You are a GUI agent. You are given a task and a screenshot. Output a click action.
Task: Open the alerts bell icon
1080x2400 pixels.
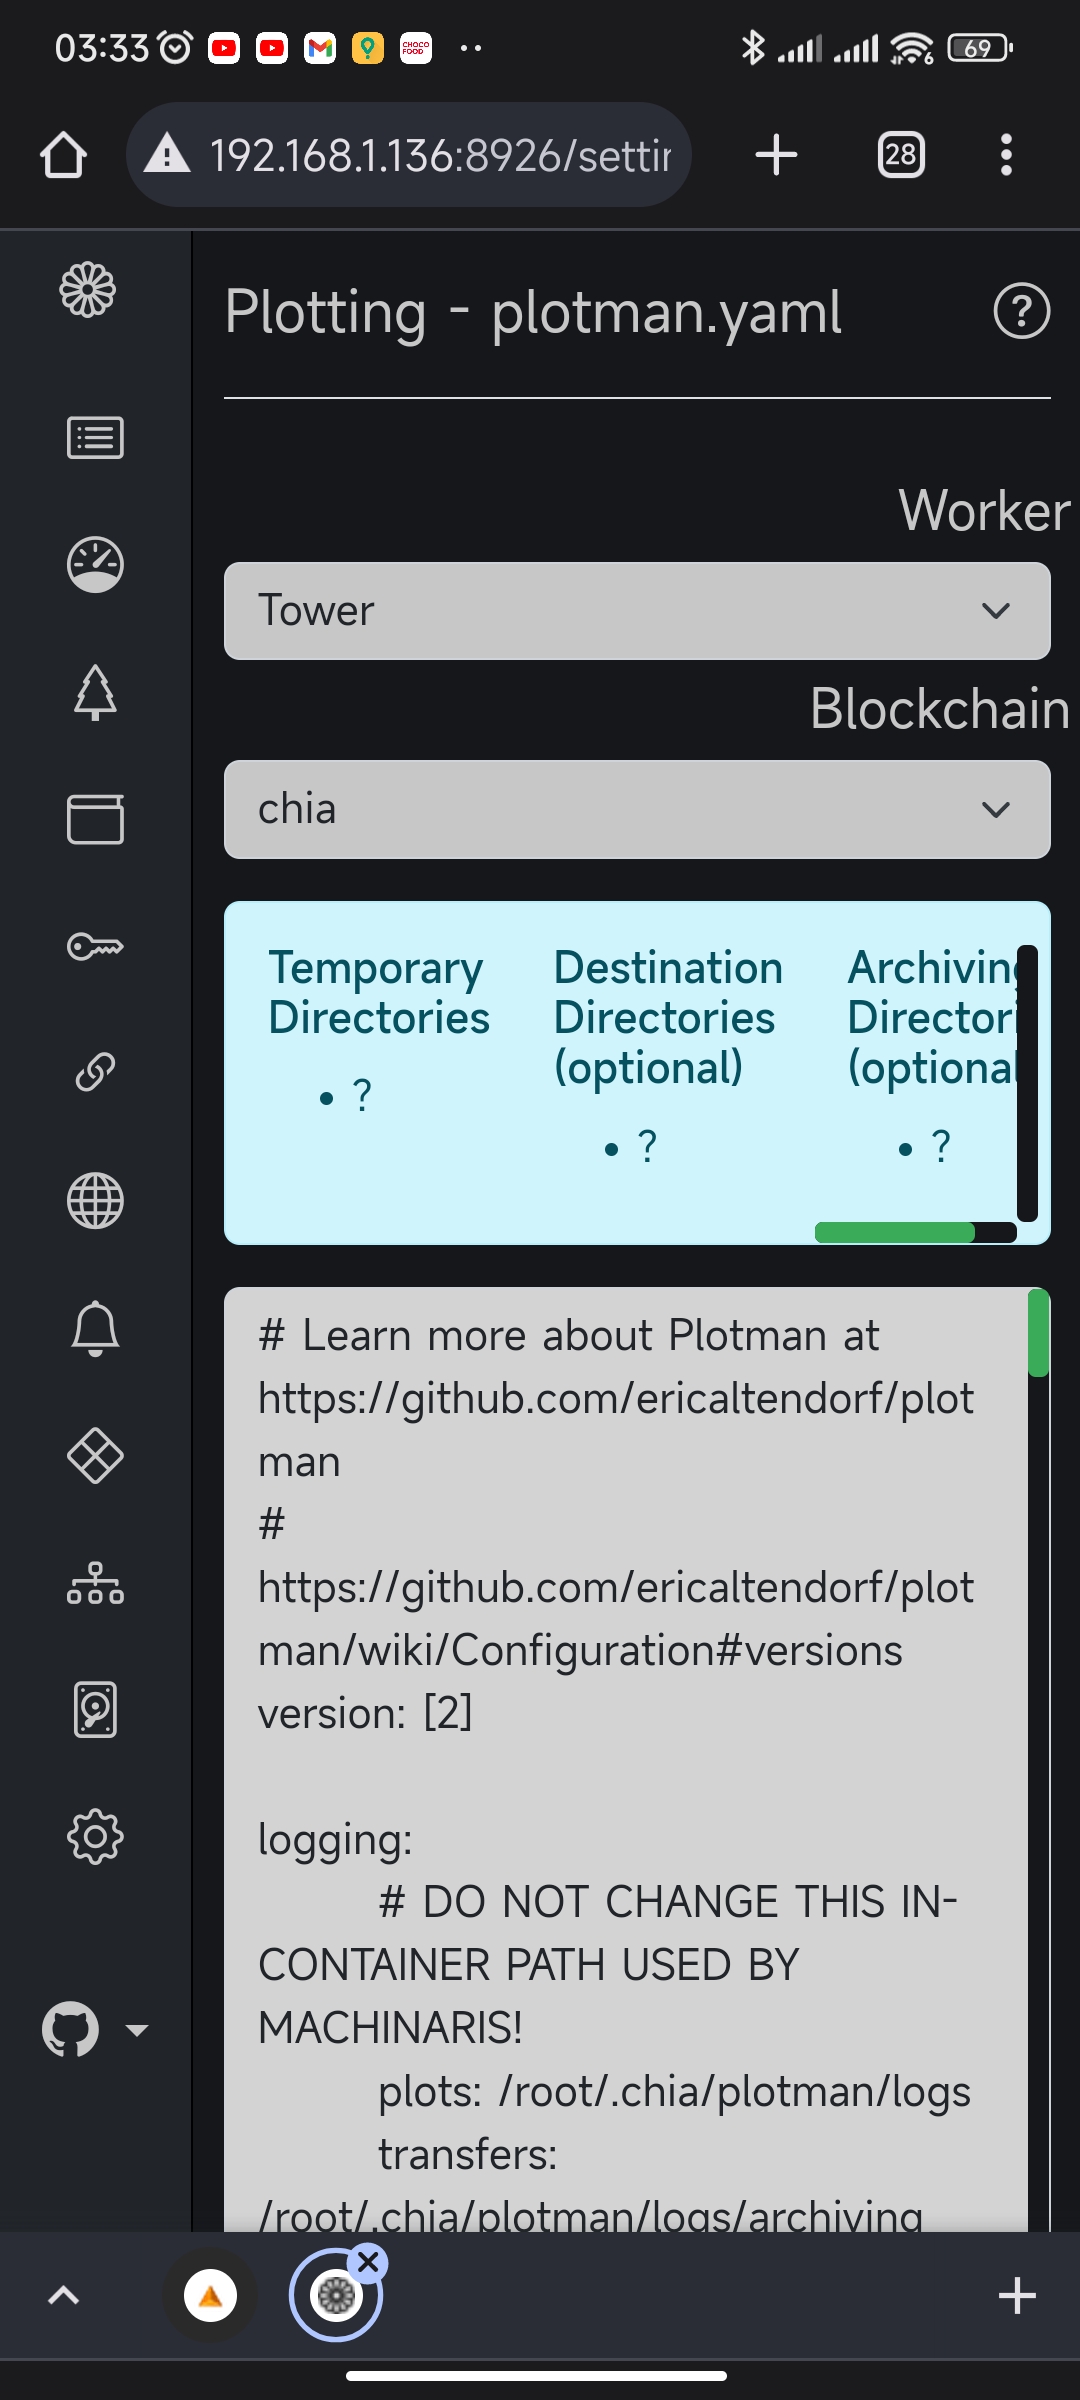[95, 1328]
